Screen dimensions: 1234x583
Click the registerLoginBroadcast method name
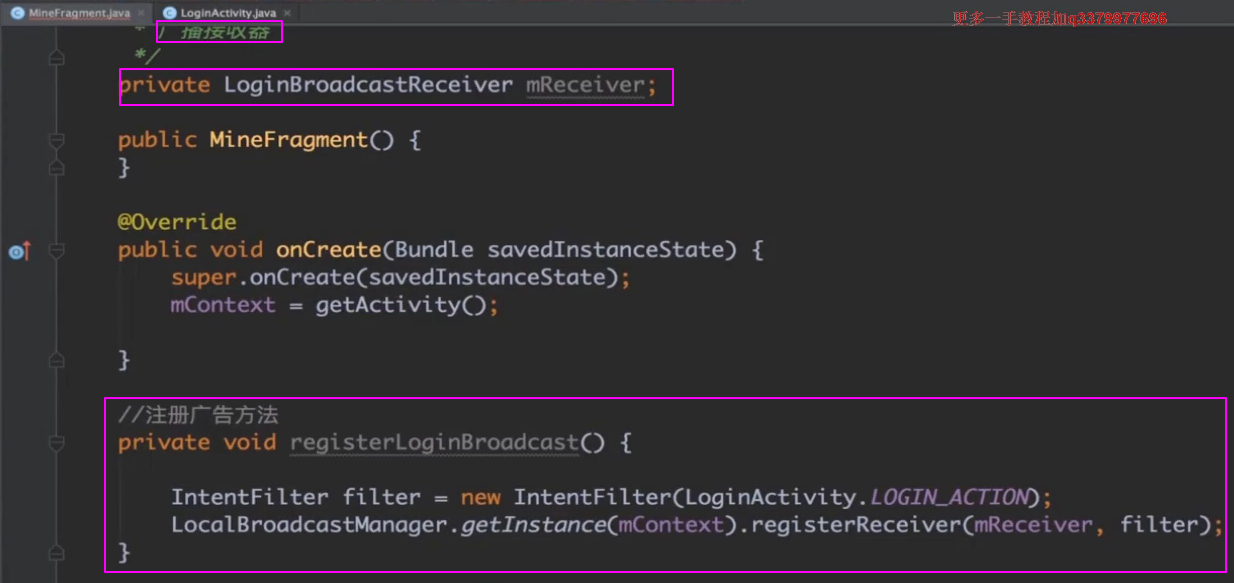pos(434,443)
